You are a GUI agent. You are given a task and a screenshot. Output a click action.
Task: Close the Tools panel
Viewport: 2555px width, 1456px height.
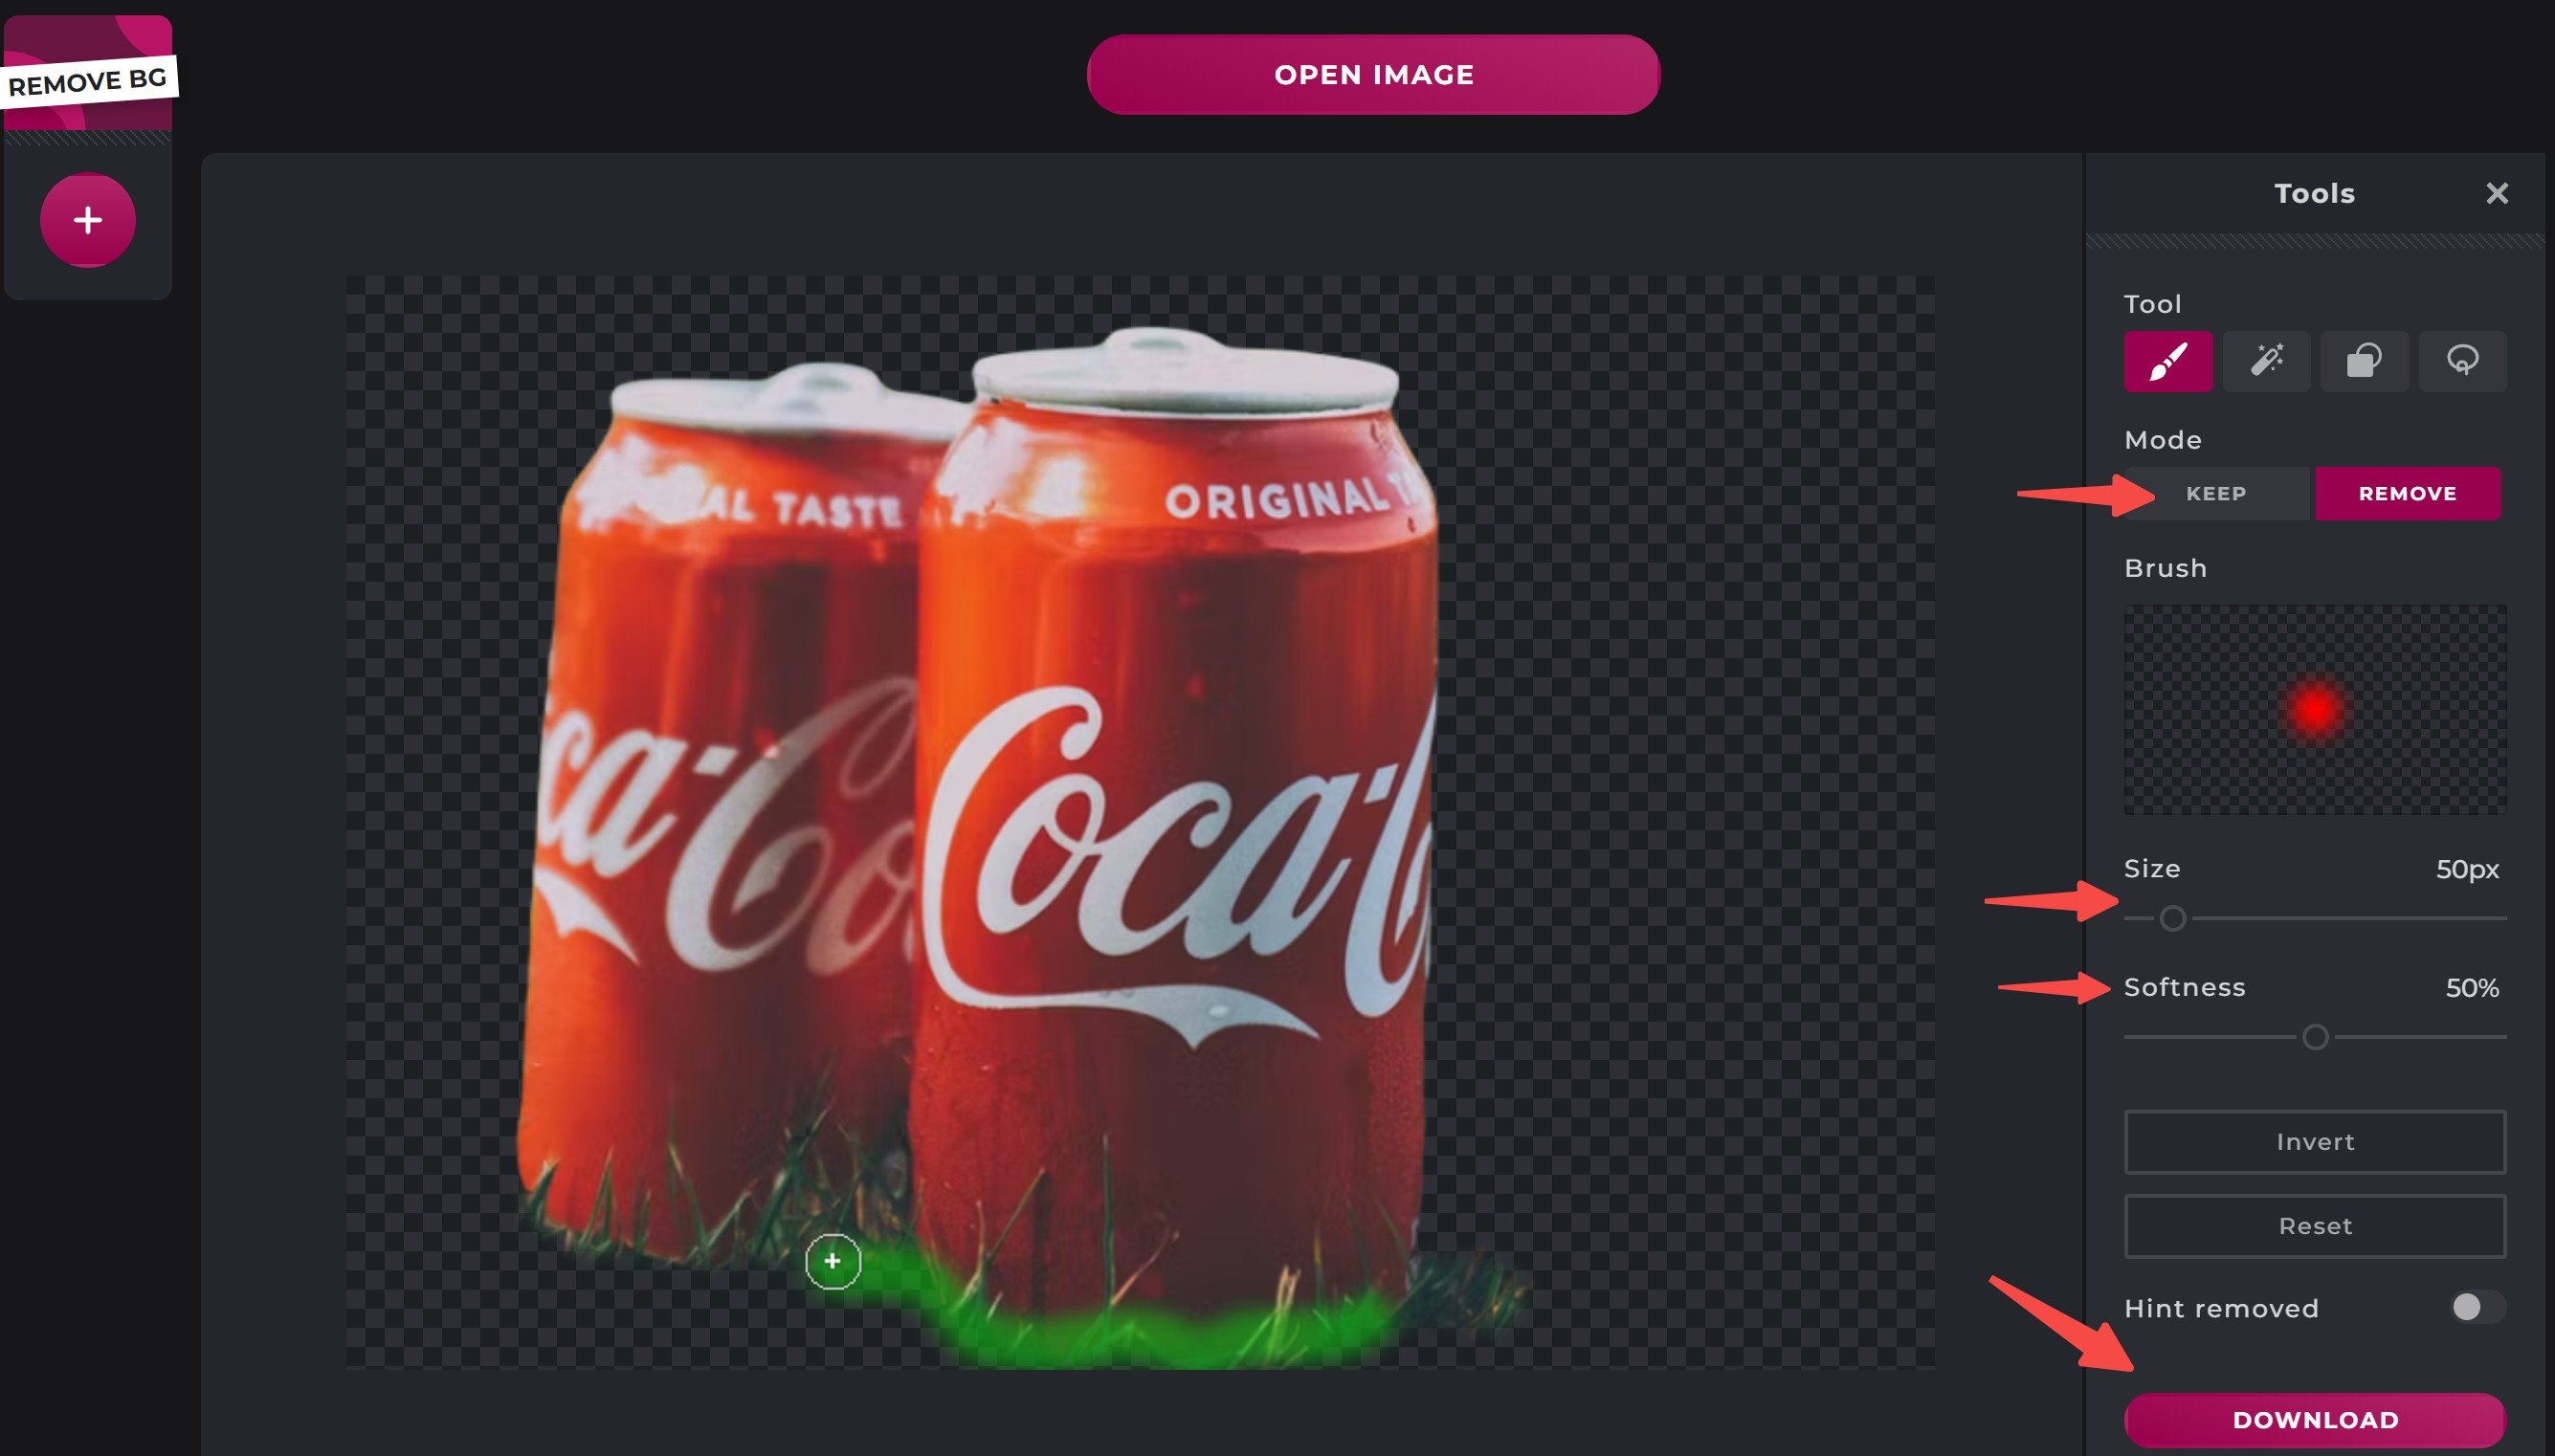click(2497, 193)
